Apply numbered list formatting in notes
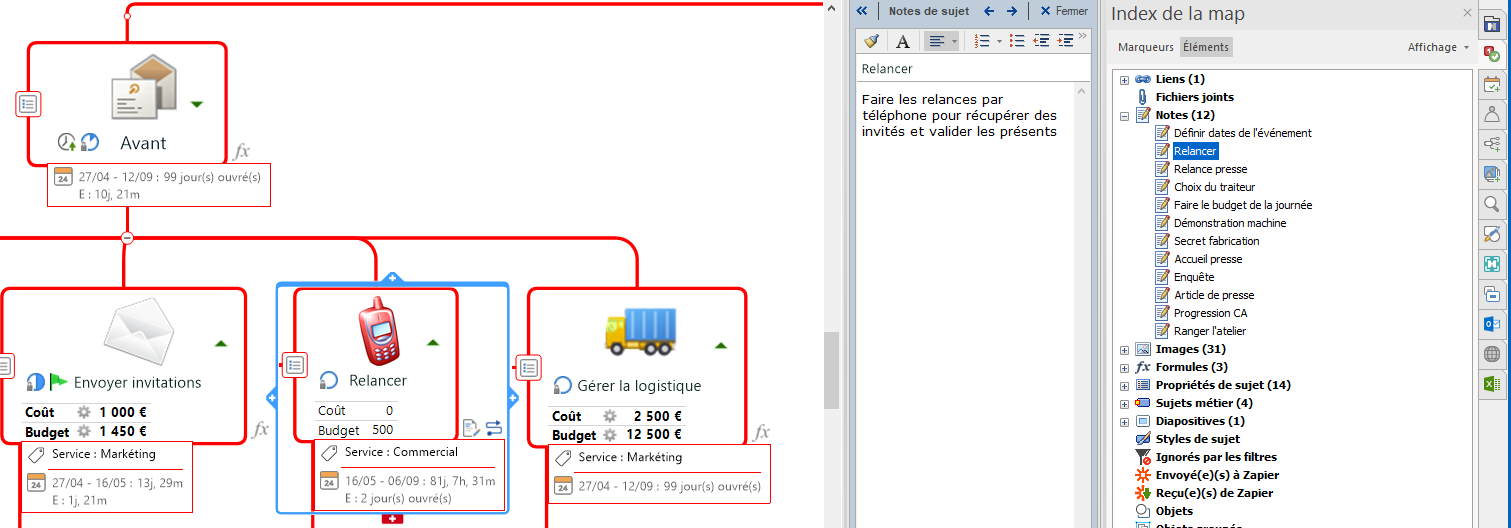1511x528 pixels. (982, 41)
